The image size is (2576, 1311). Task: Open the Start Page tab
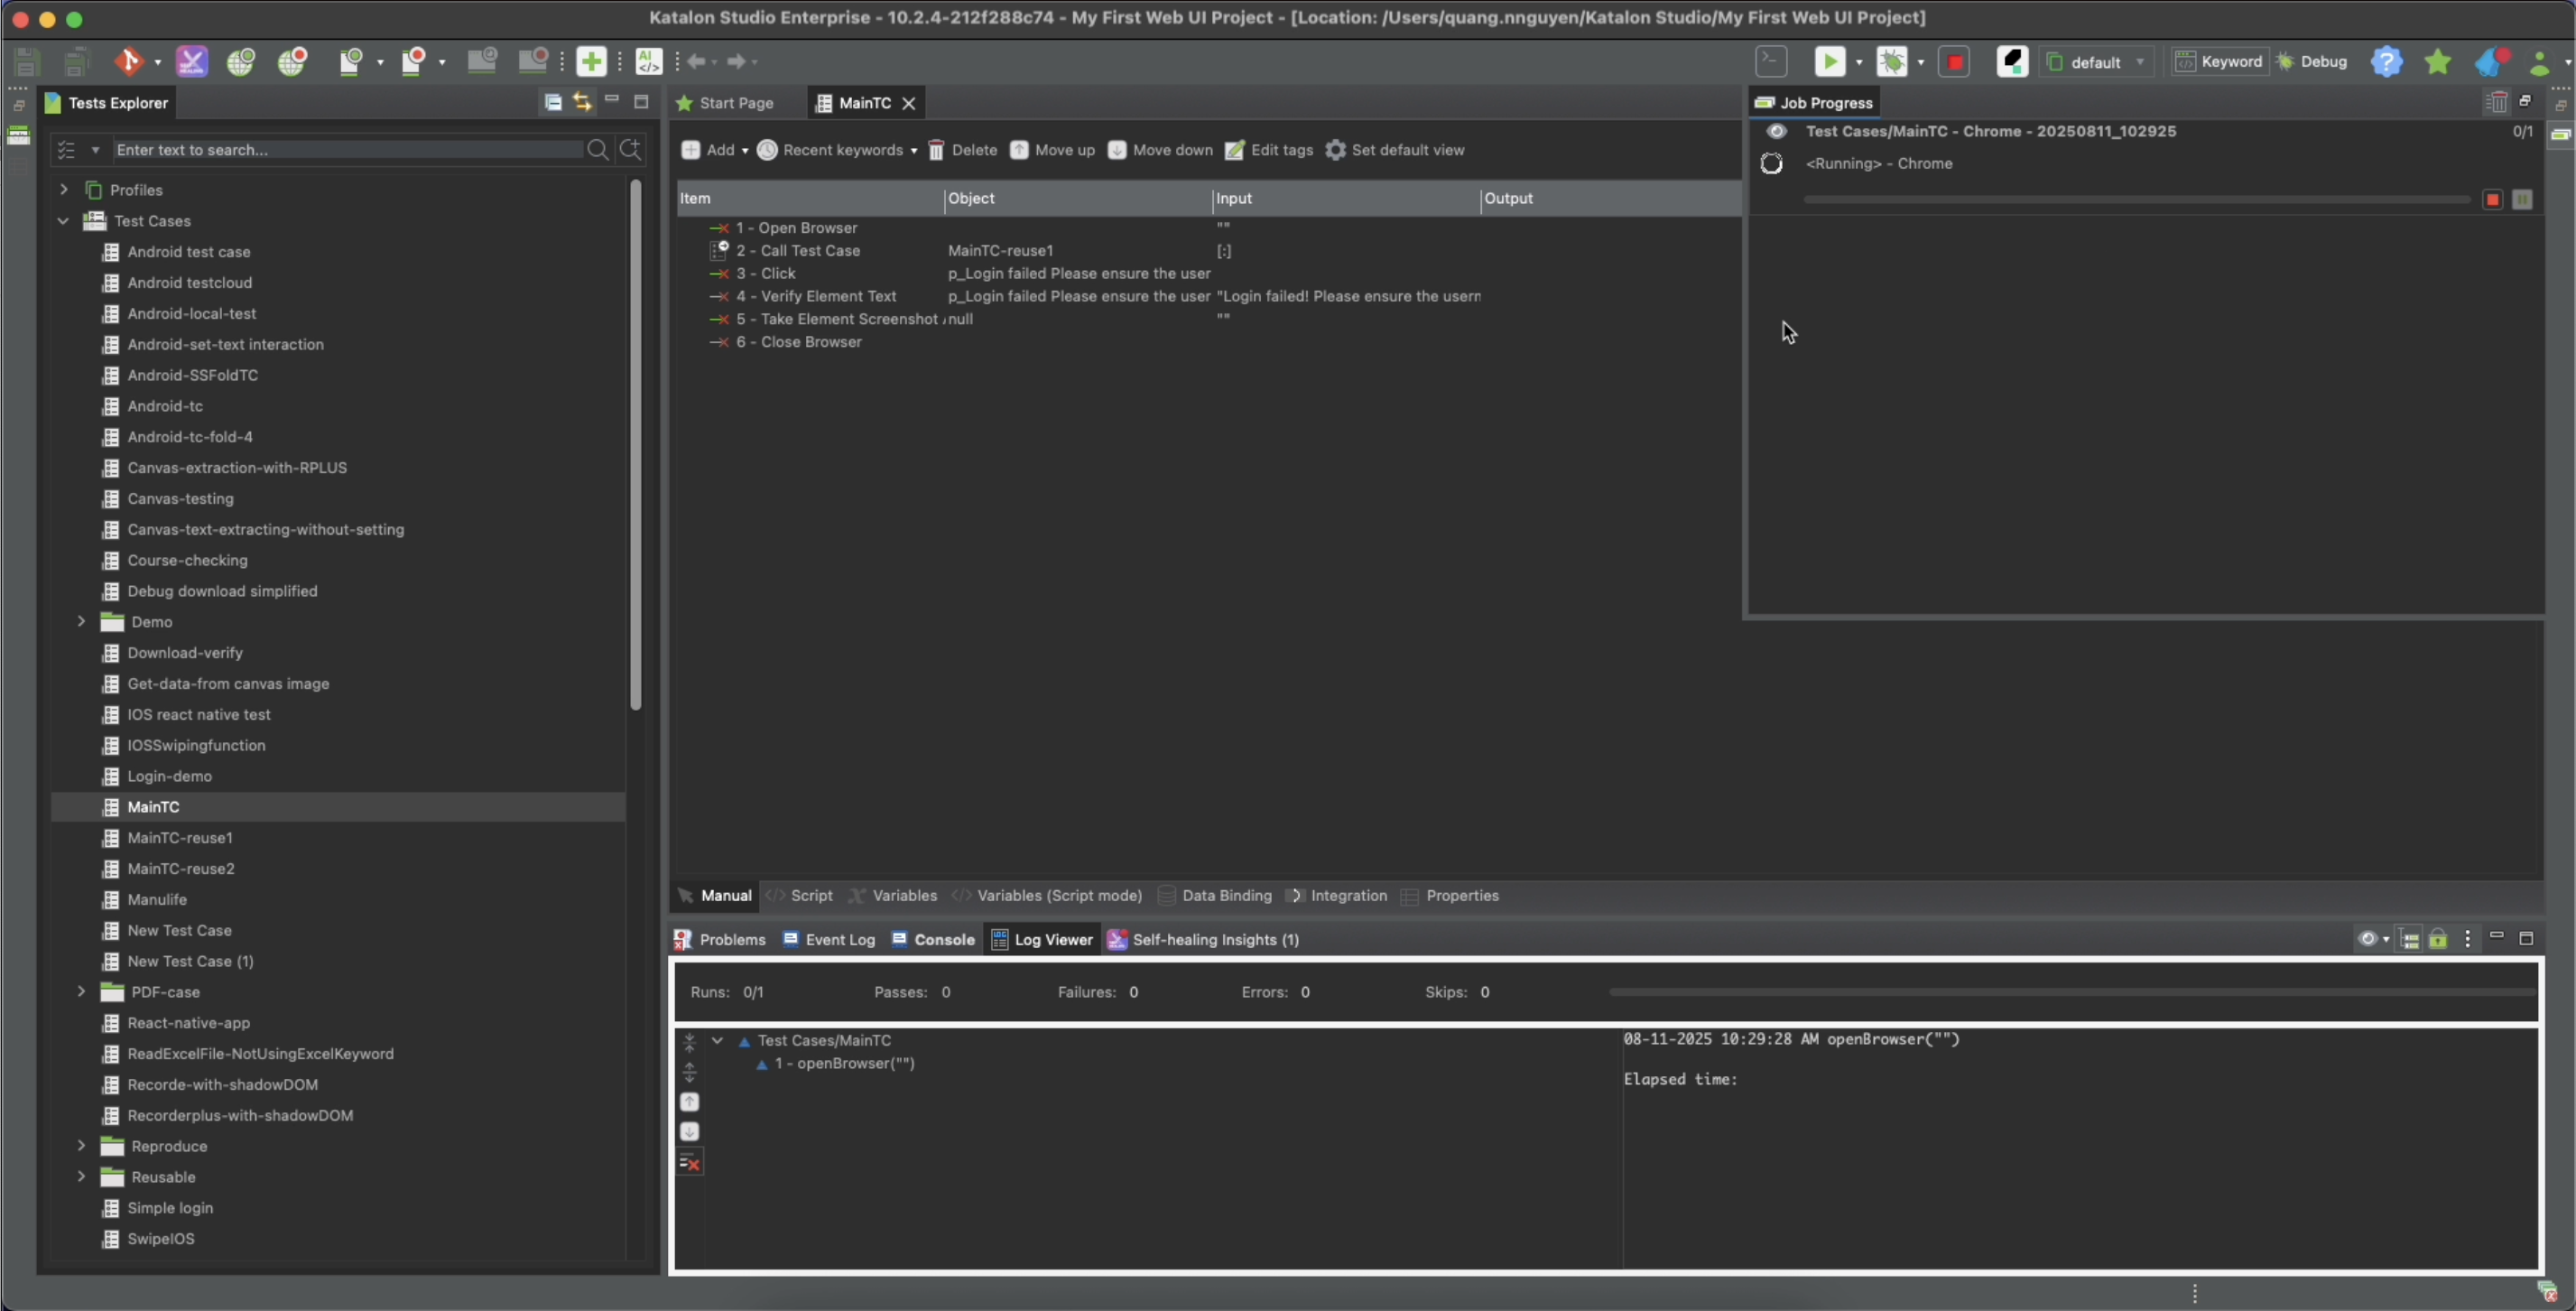coord(725,103)
